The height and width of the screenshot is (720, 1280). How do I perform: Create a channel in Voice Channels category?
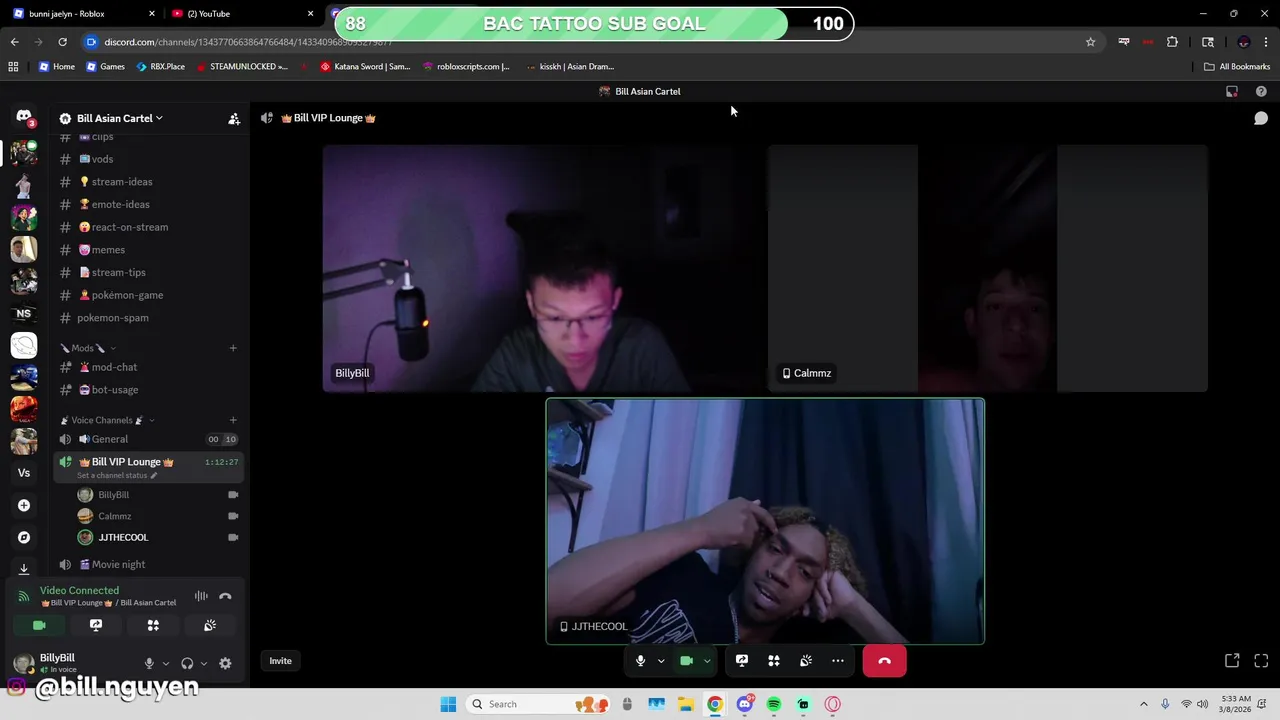233,420
